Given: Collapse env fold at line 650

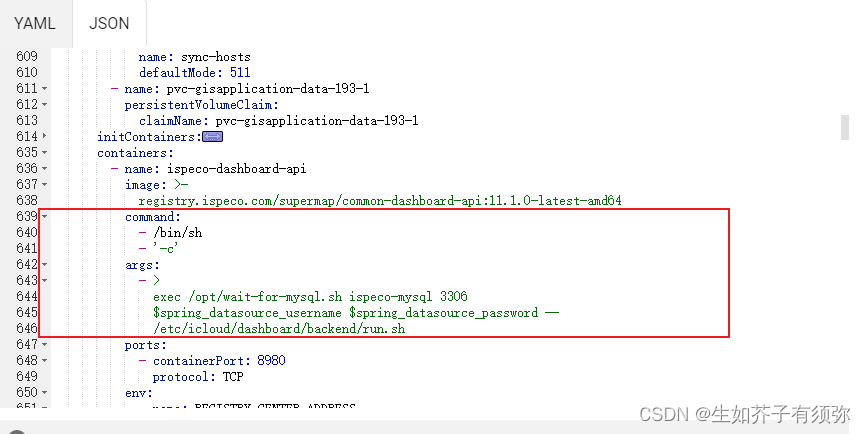Looking at the screenshot, I should pos(44,393).
